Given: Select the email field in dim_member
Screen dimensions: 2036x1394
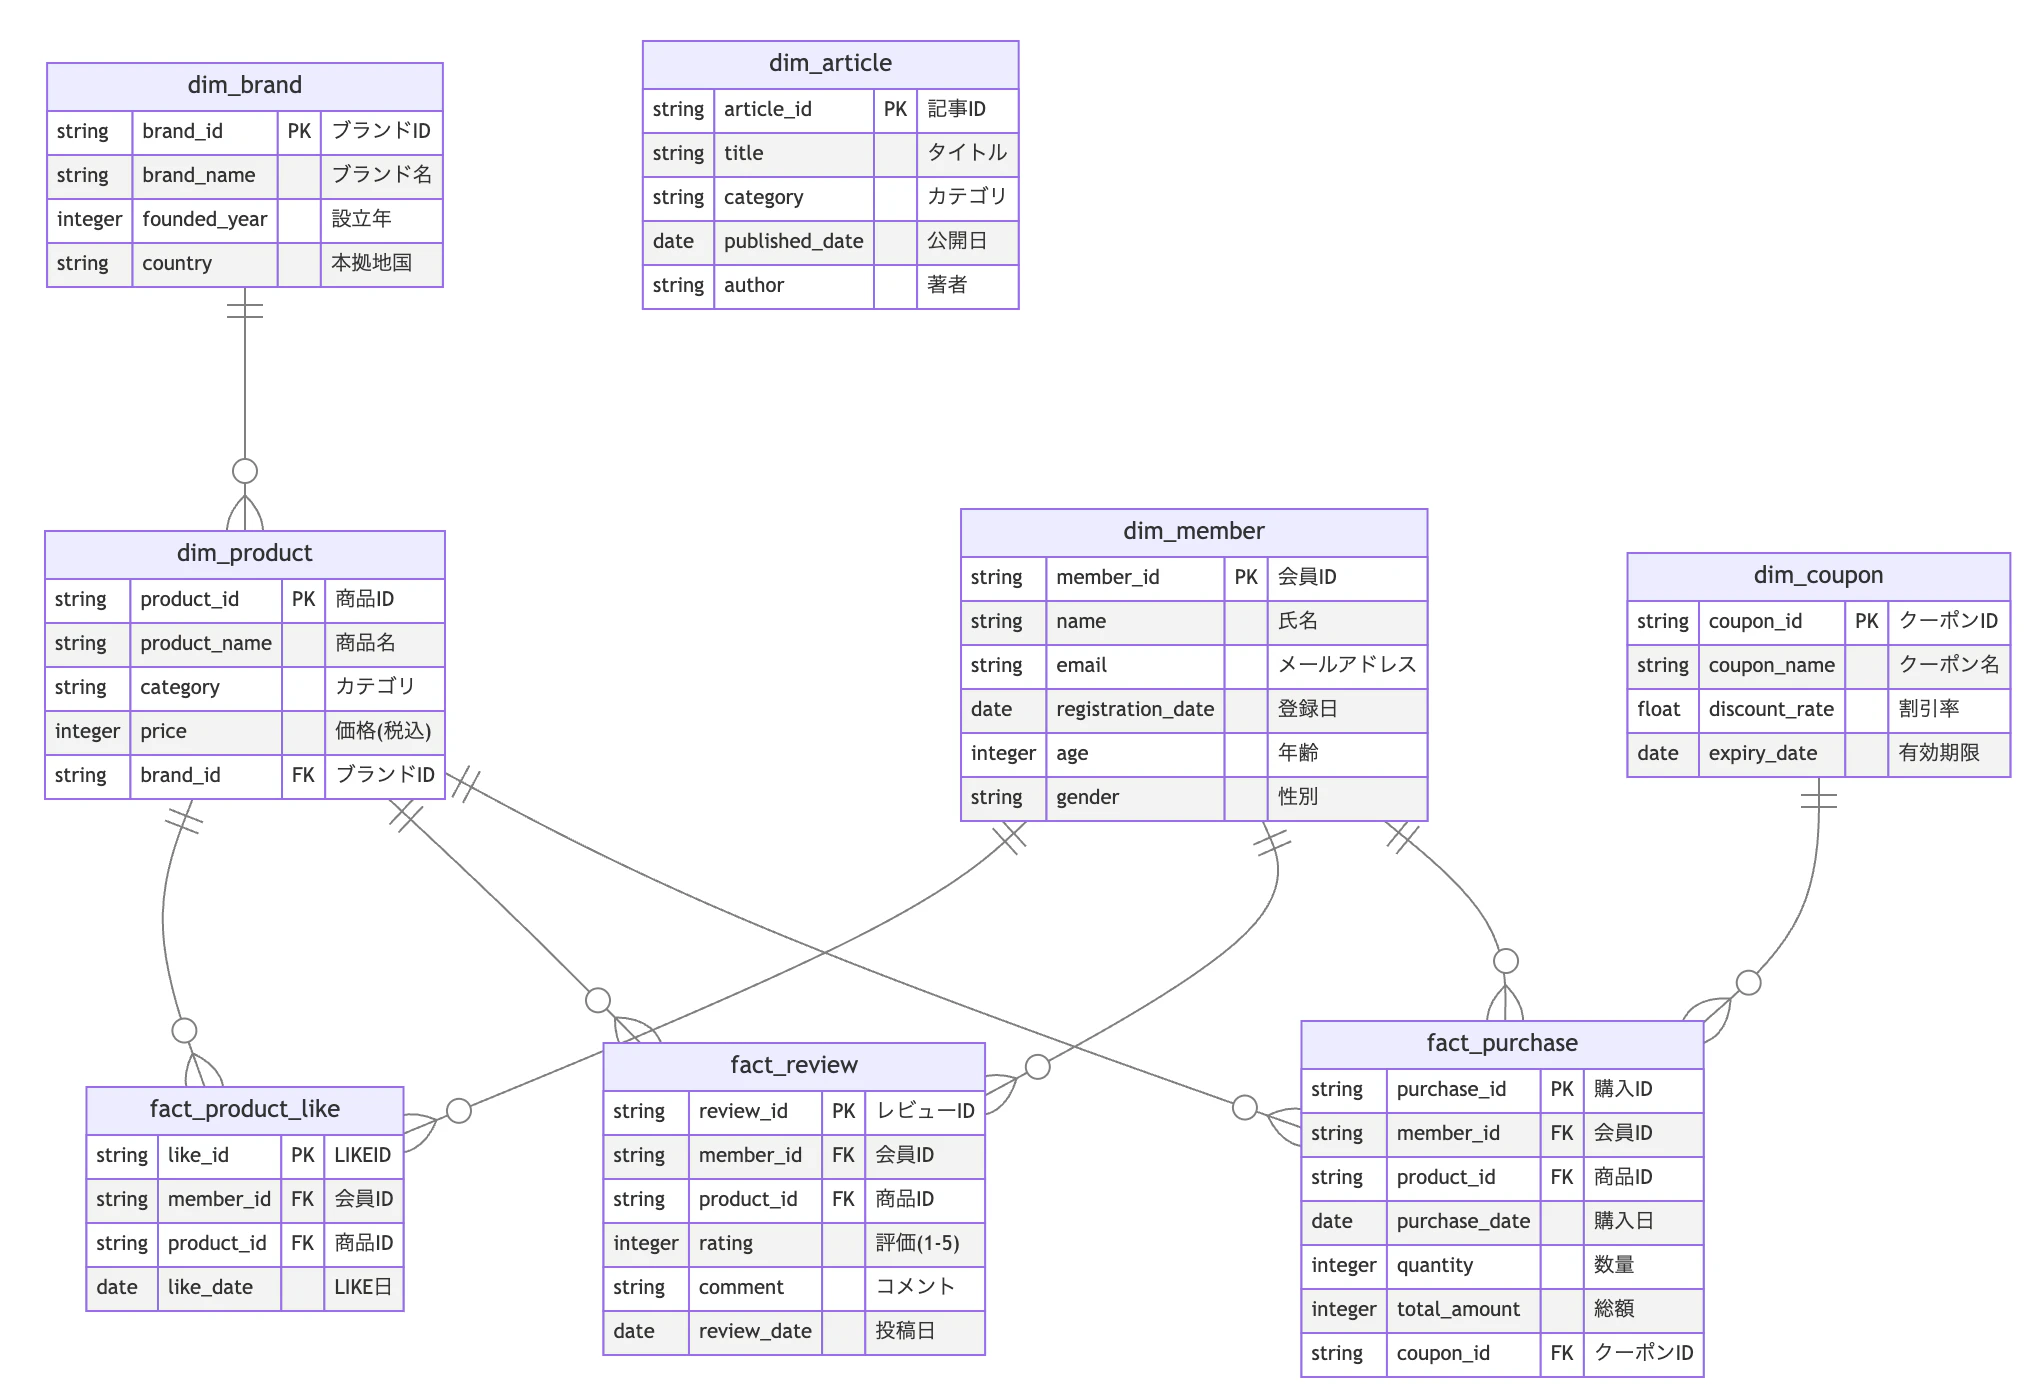Looking at the screenshot, I should pos(1135,665).
